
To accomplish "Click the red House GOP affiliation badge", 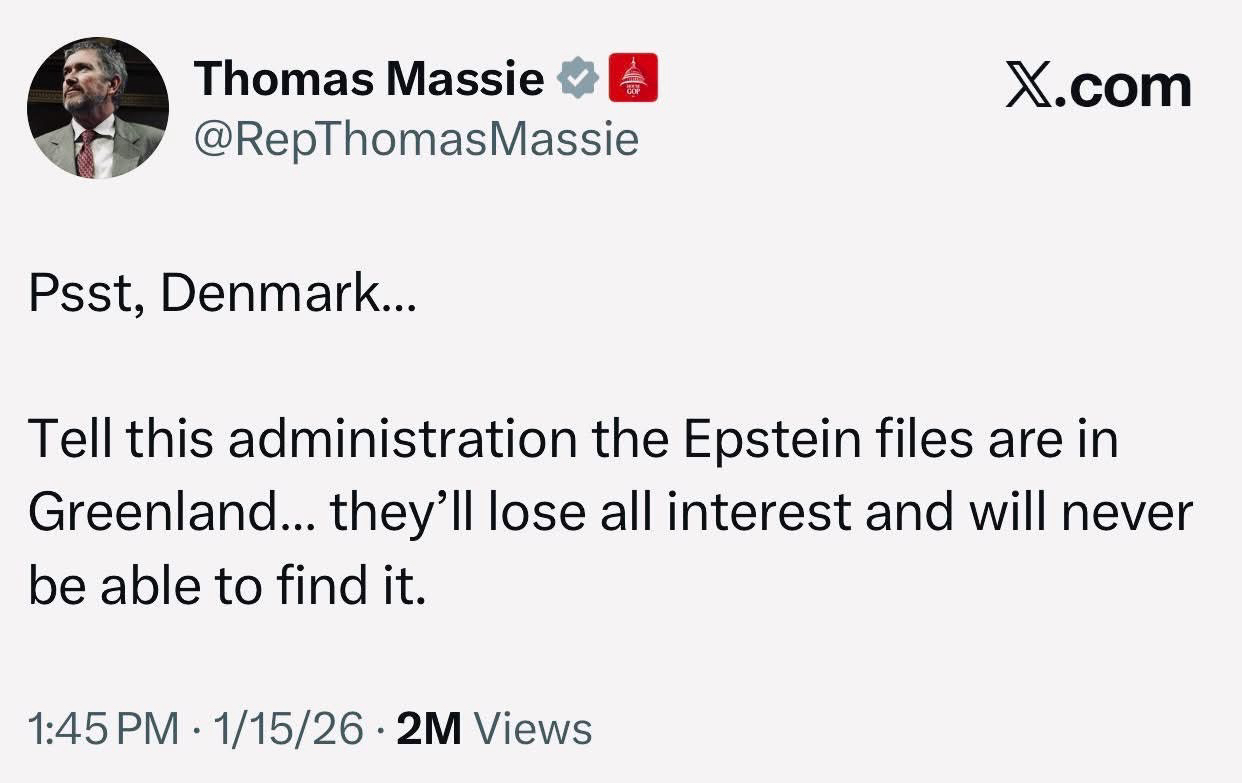I will [x=632, y=77].
